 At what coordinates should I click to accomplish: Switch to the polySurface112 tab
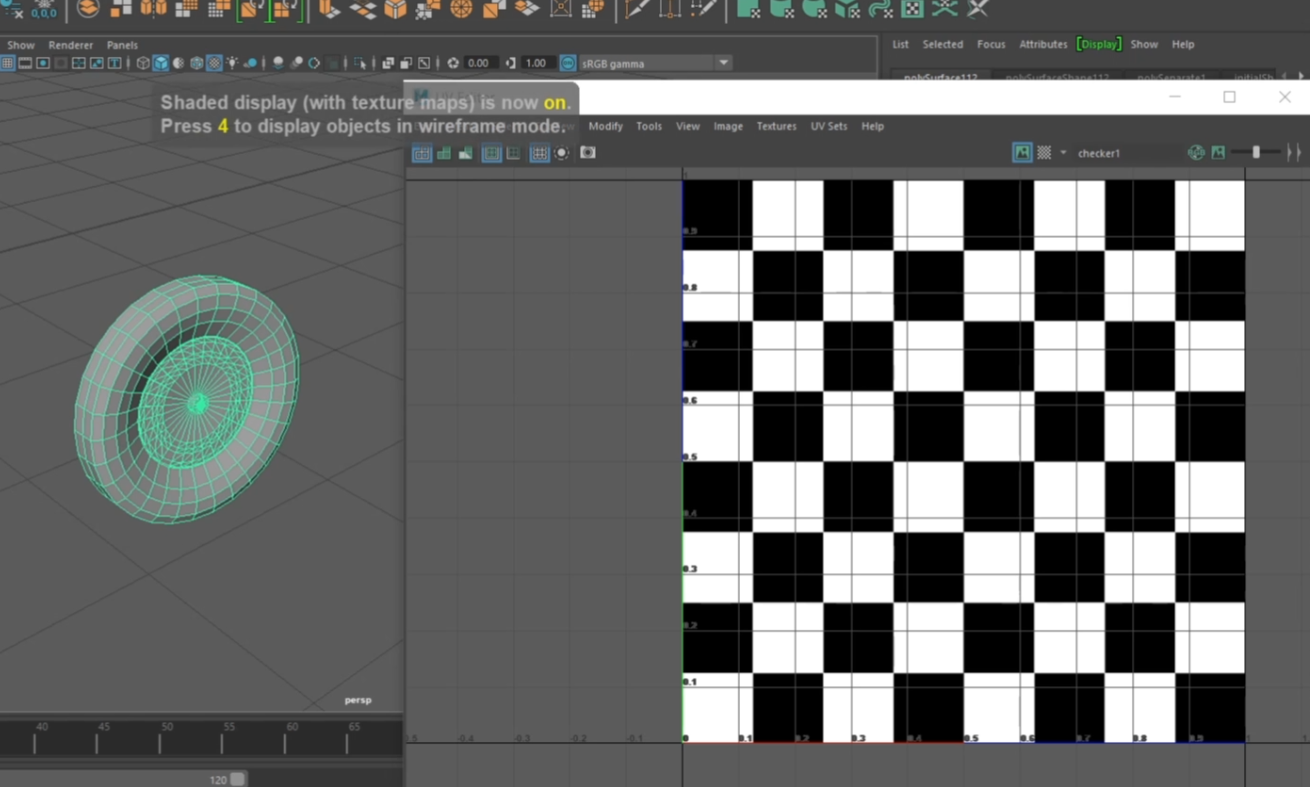click(940, 76)
